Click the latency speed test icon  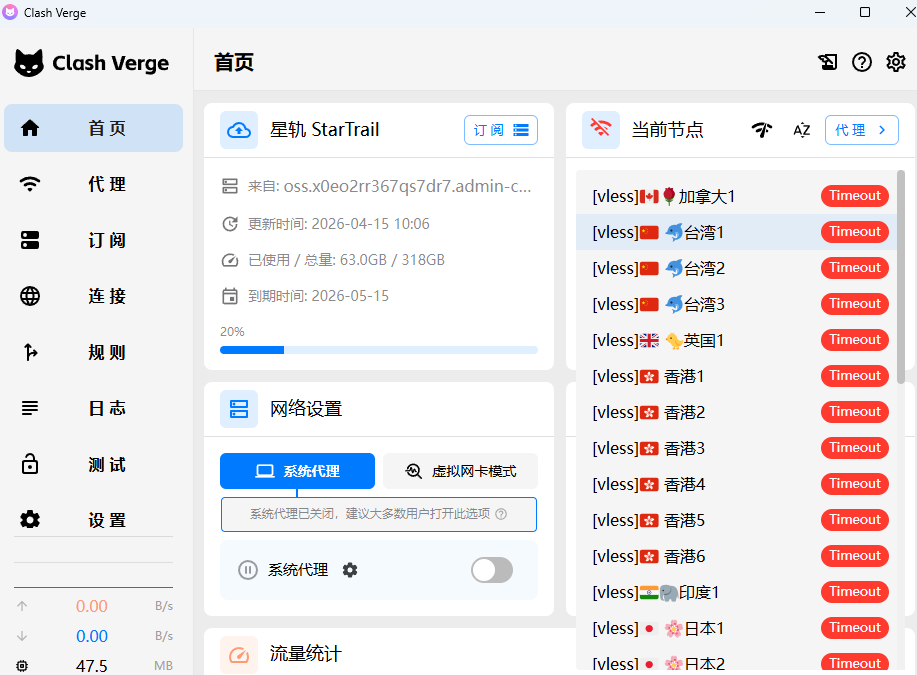(x=762, y=130)
